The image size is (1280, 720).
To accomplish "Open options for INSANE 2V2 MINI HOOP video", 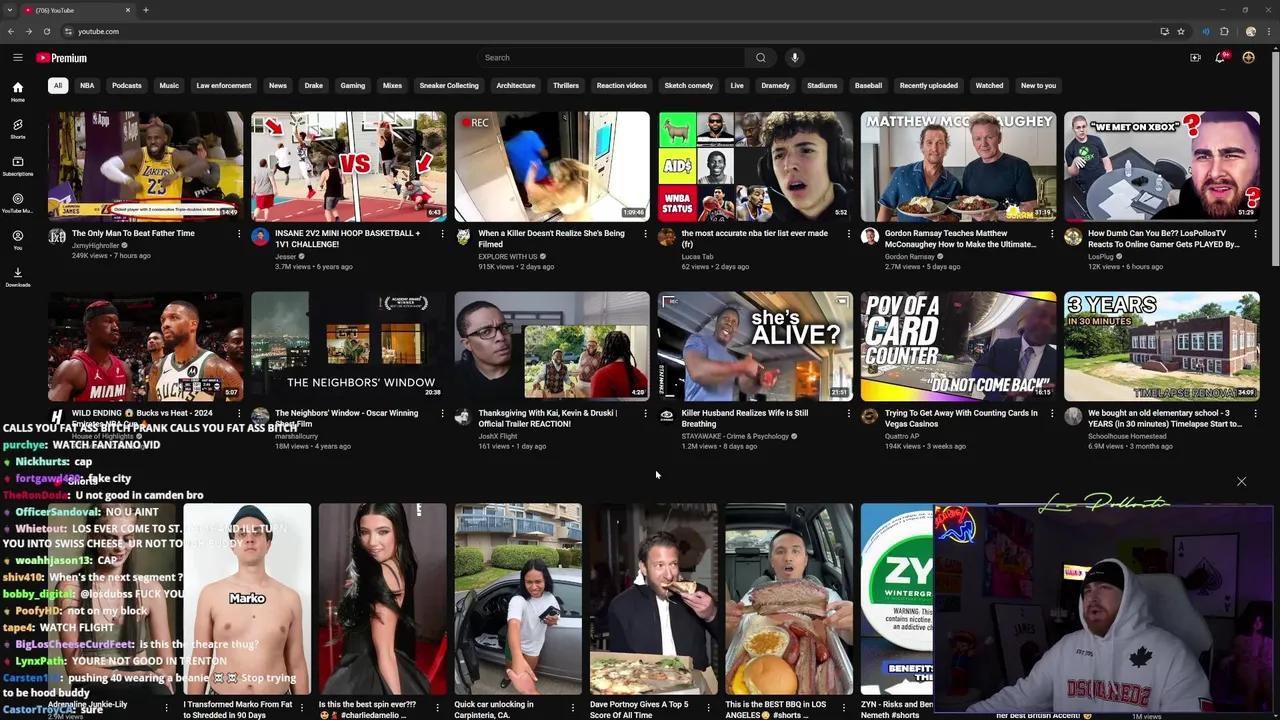I will click(442, 234).
